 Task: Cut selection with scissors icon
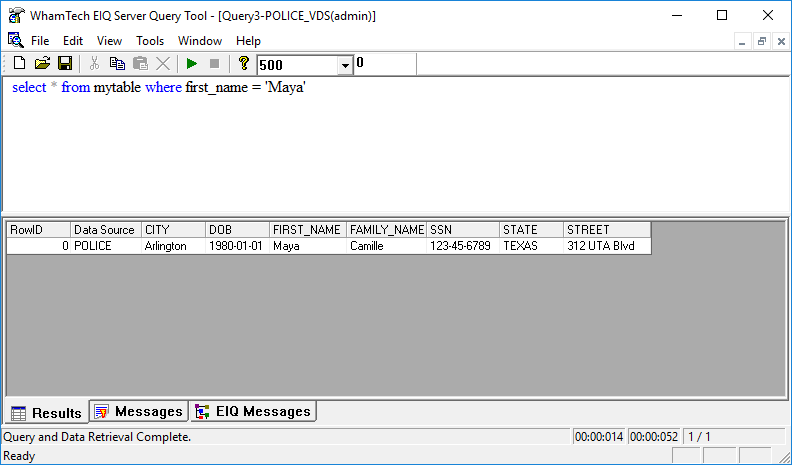(94, 63)
